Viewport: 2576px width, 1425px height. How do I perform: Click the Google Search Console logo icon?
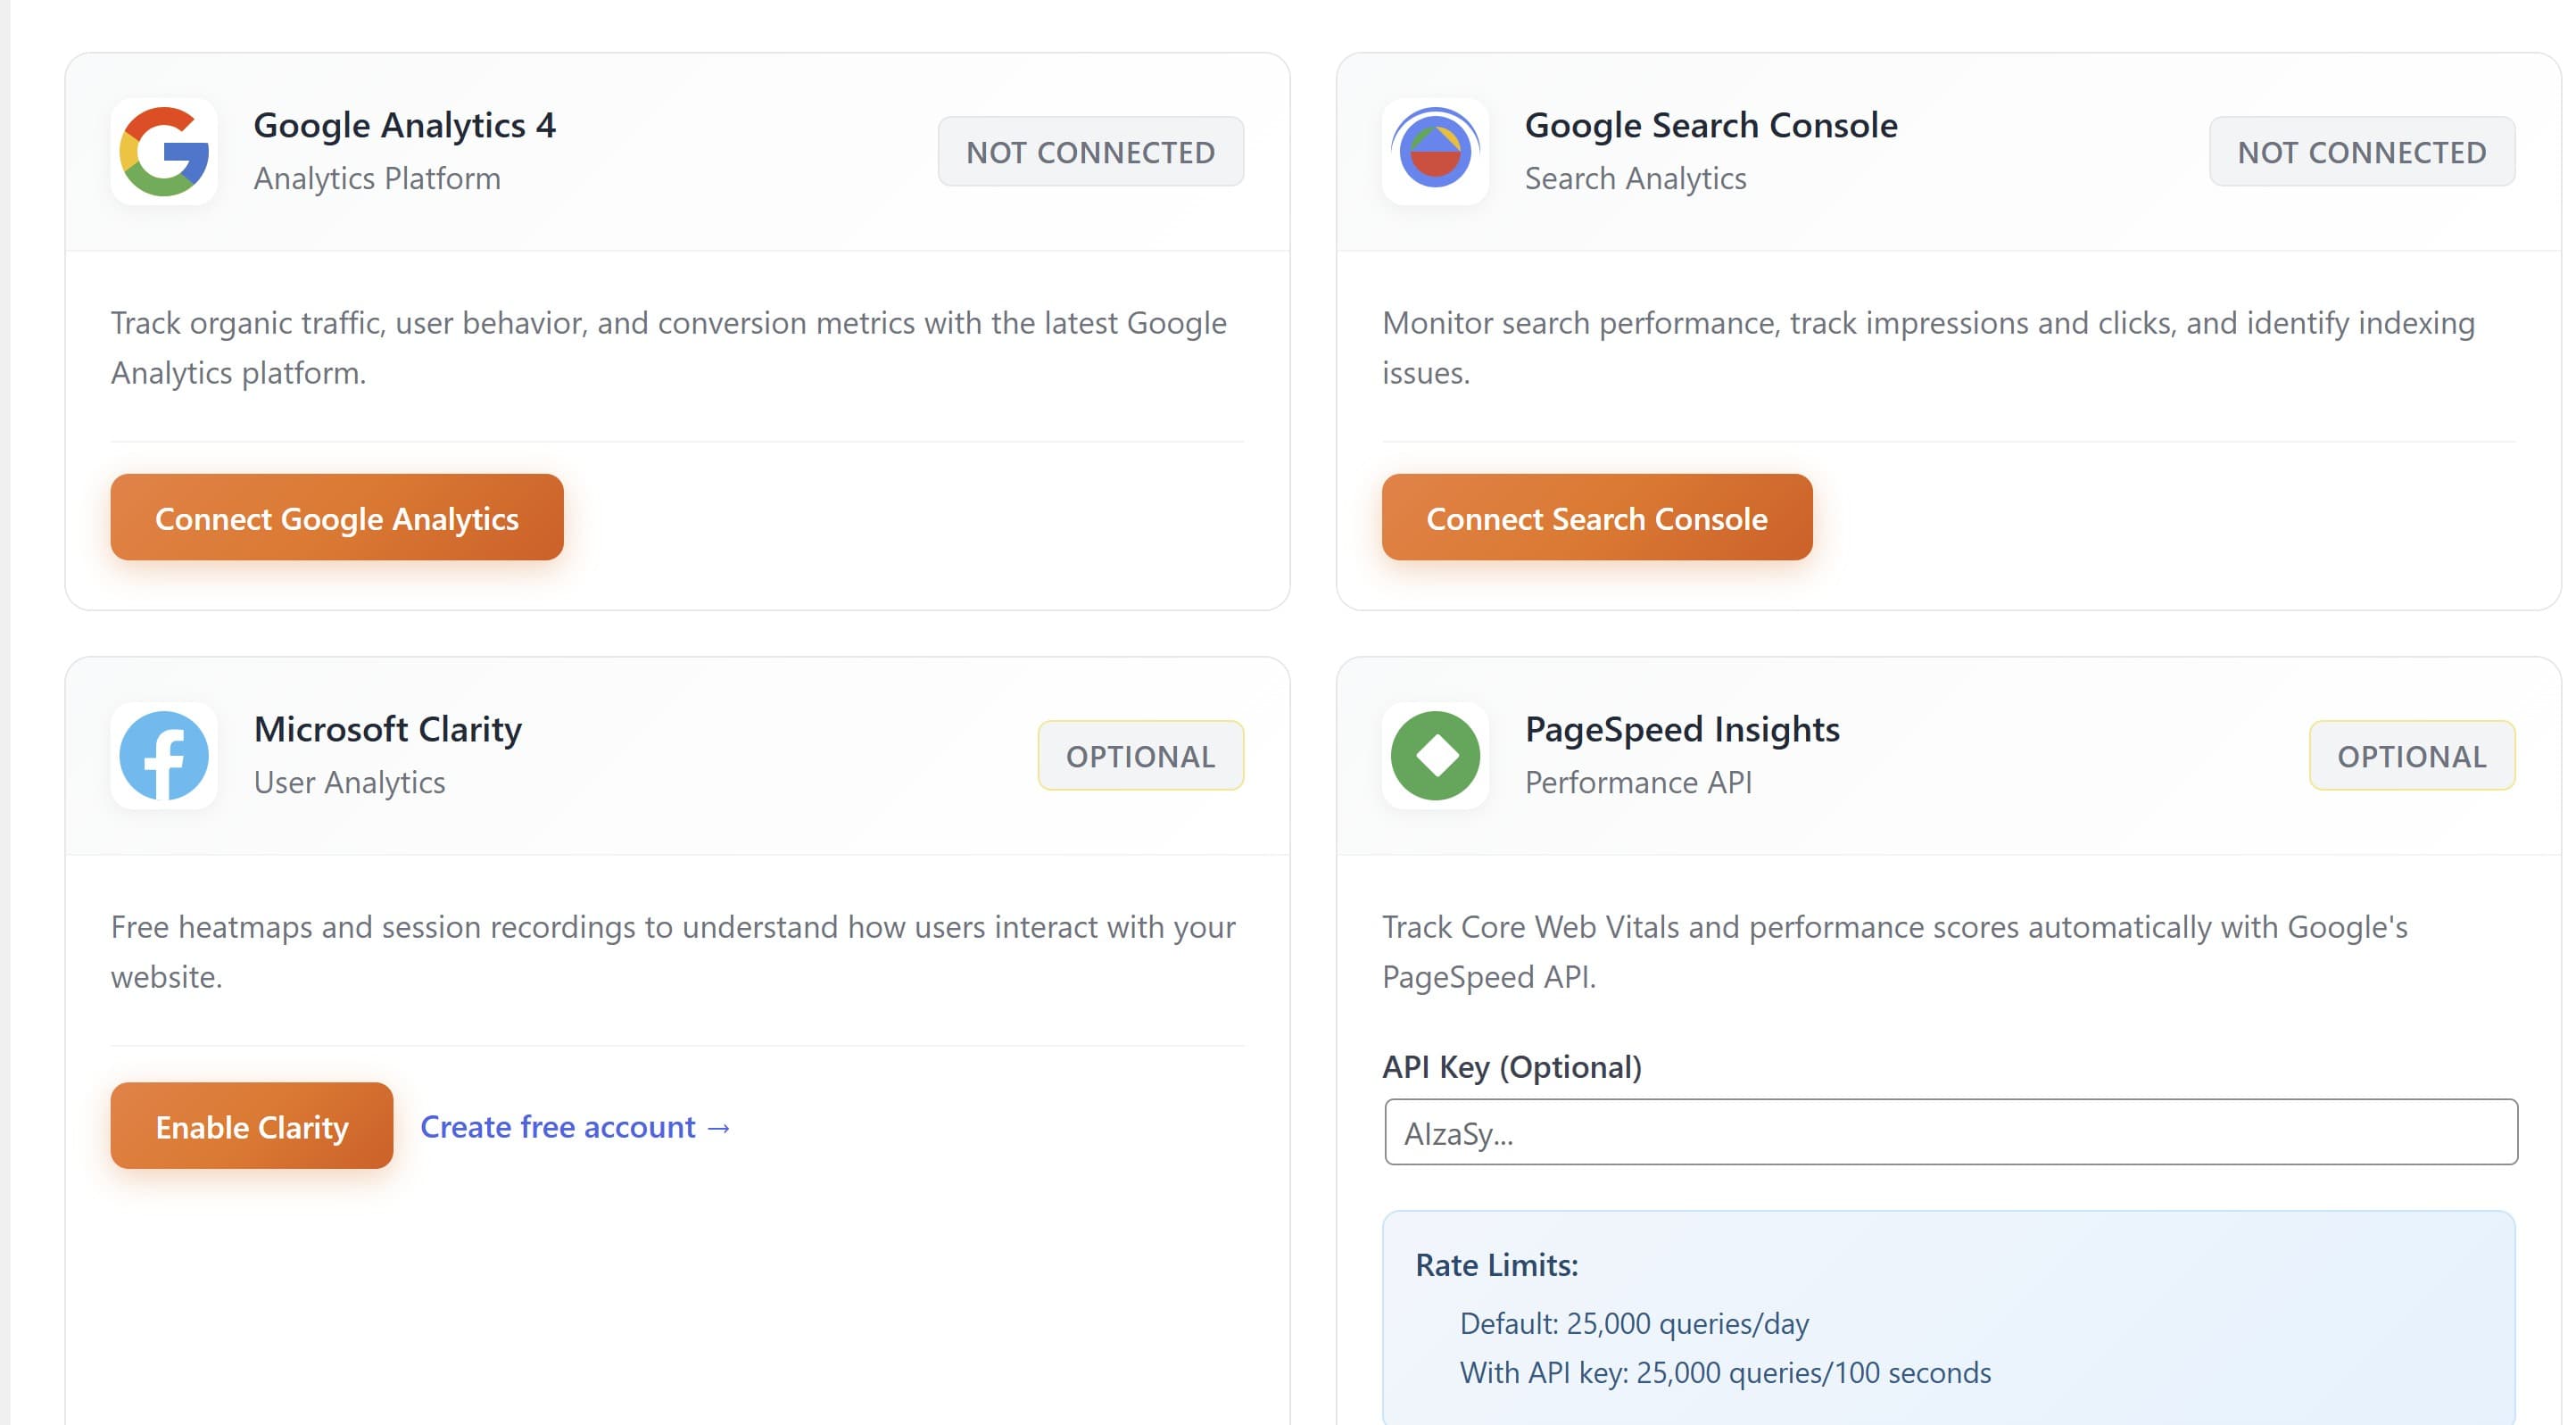[x=1434, y=152]
